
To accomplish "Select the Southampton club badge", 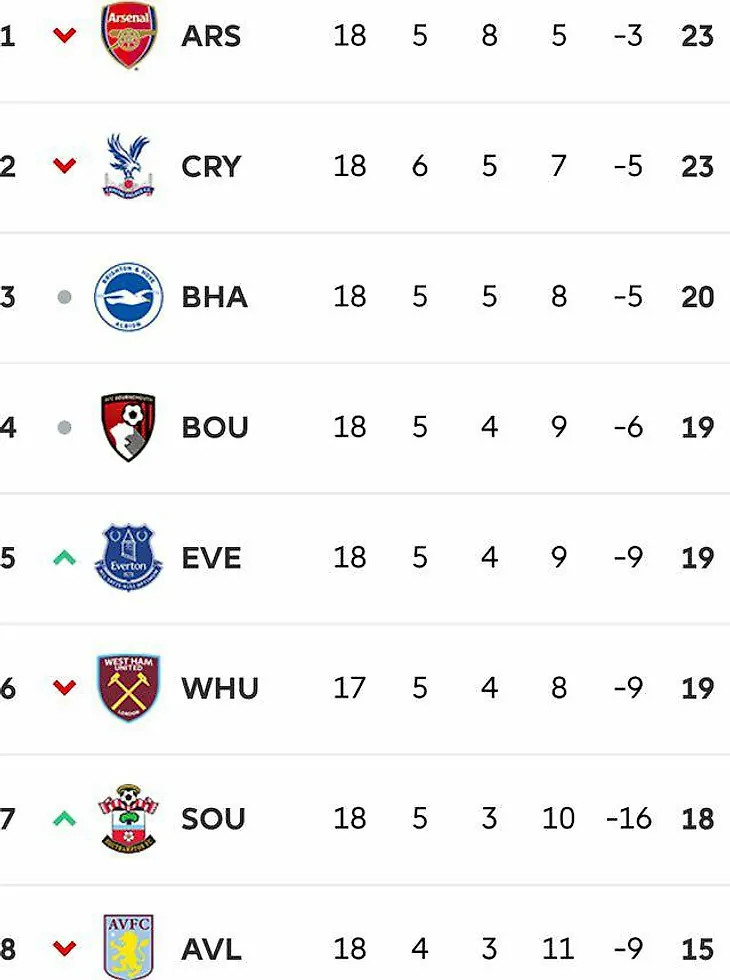I will pyautogui.click(x=129, y=818).
